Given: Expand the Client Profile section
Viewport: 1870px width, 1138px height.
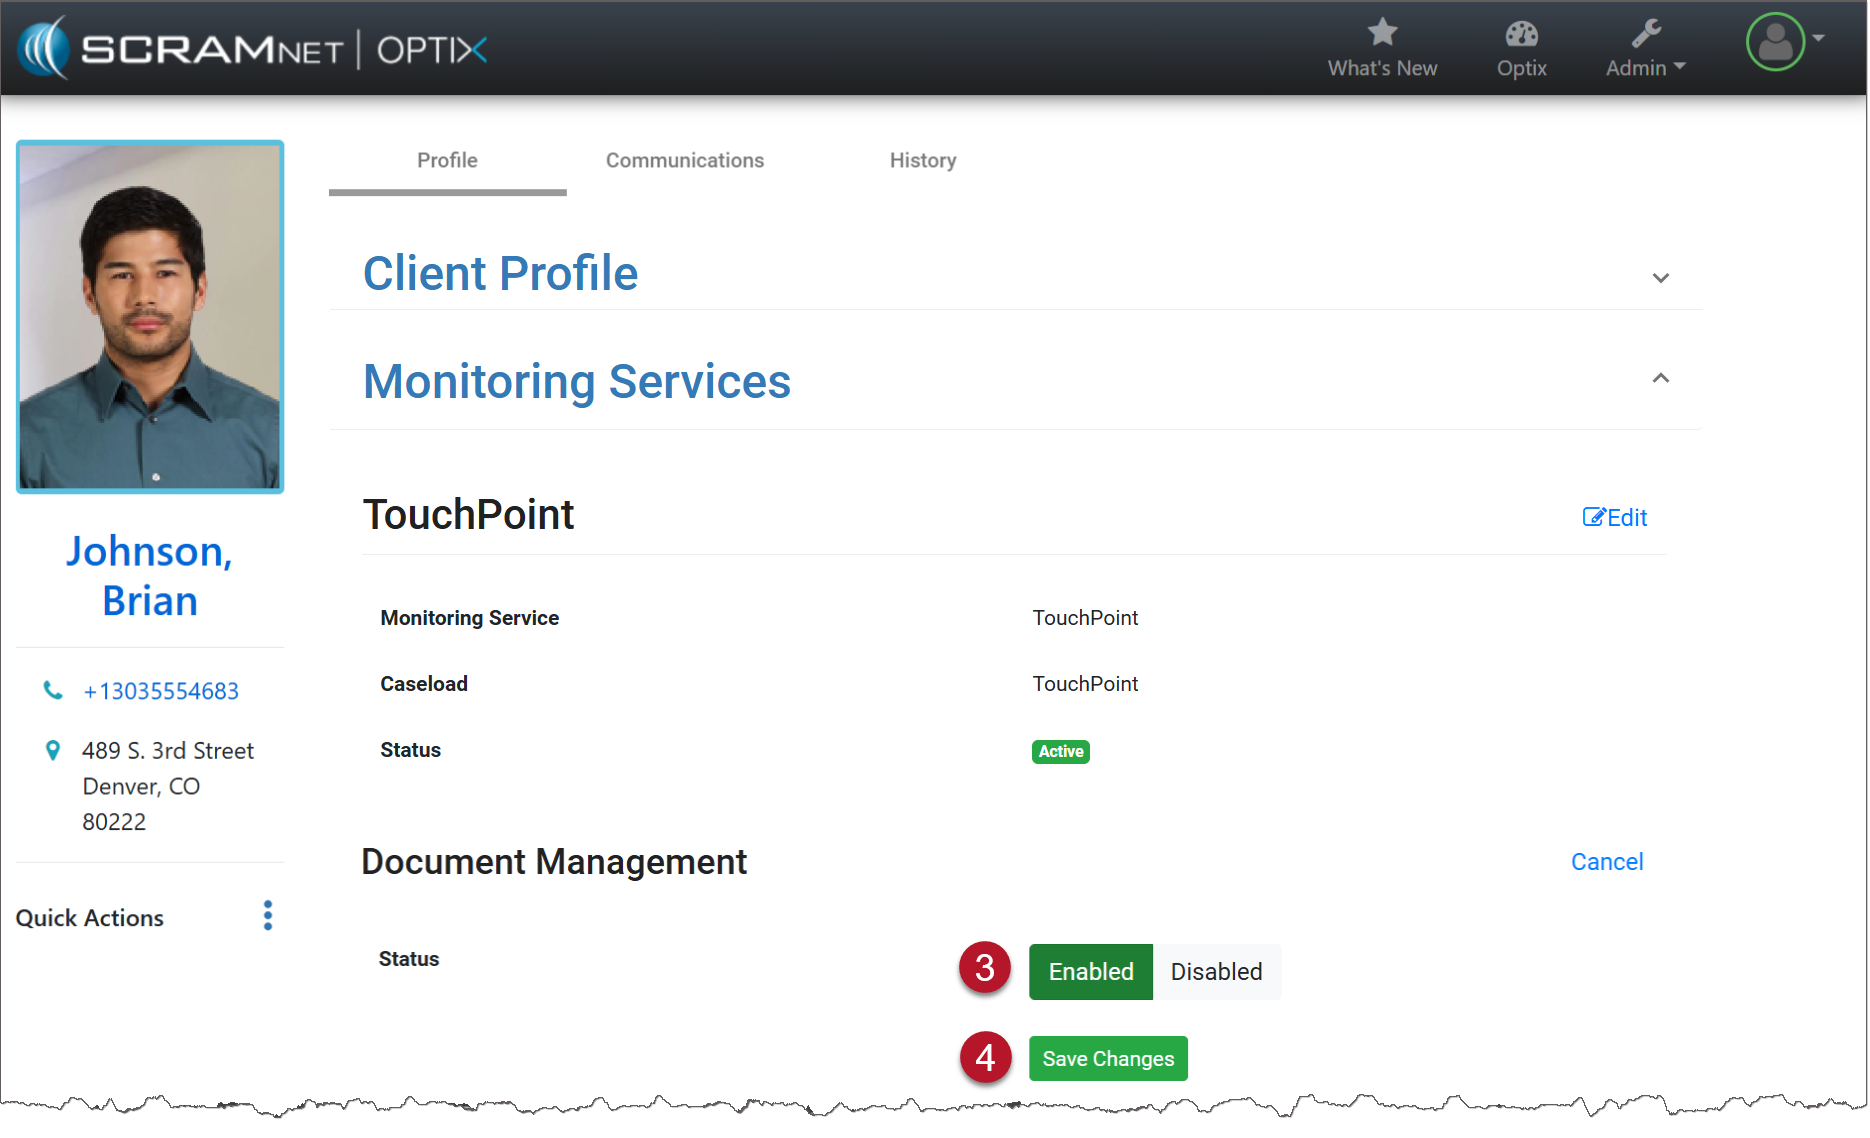Looking at the screenshot, I should pyautogui.click(x=1660, y=278).
